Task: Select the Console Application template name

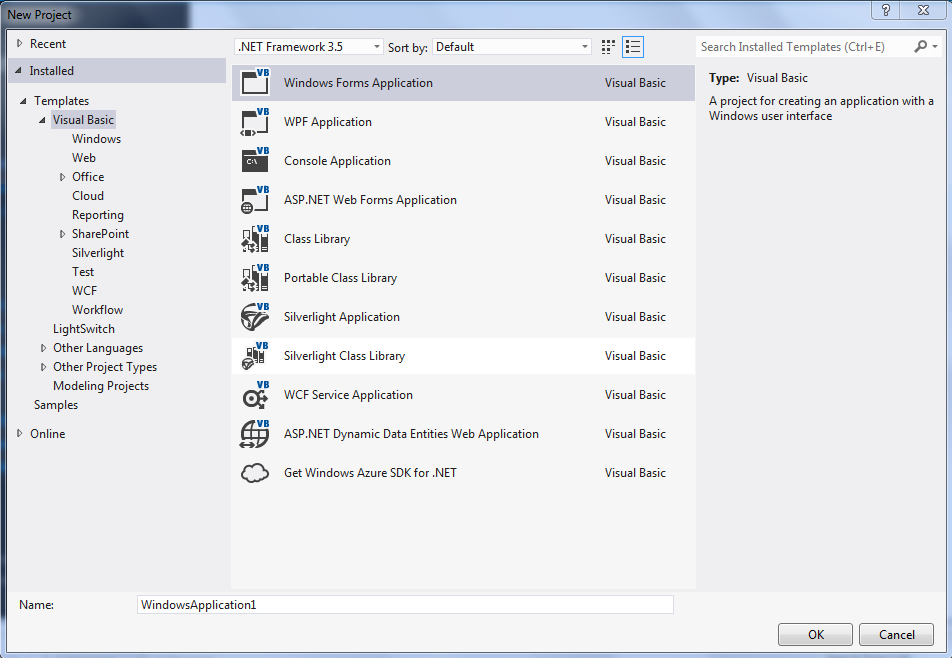Action: pyautogui.click(x=338, y=161)
